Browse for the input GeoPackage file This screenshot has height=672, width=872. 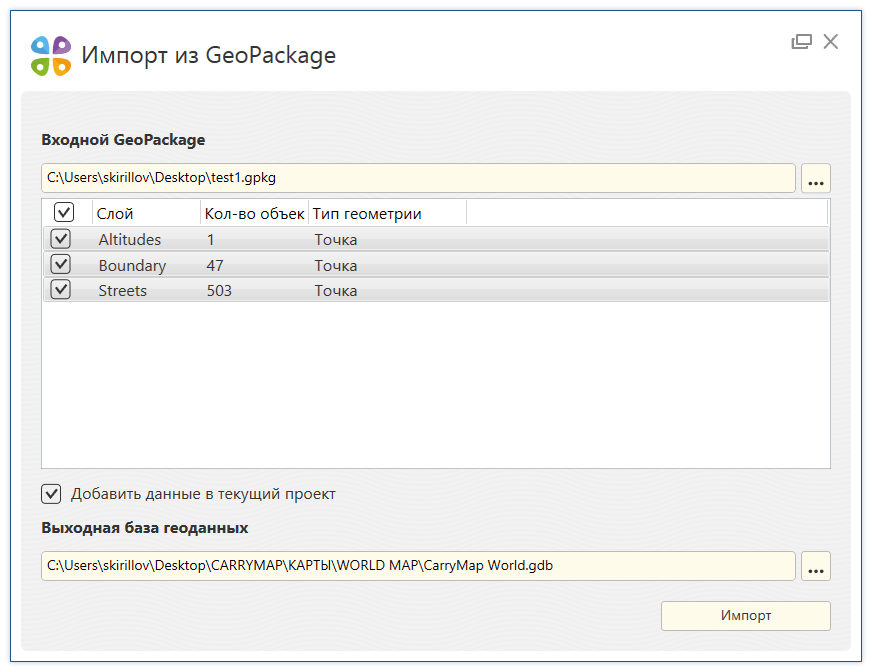pyautogui.click(x=815, y=178)
